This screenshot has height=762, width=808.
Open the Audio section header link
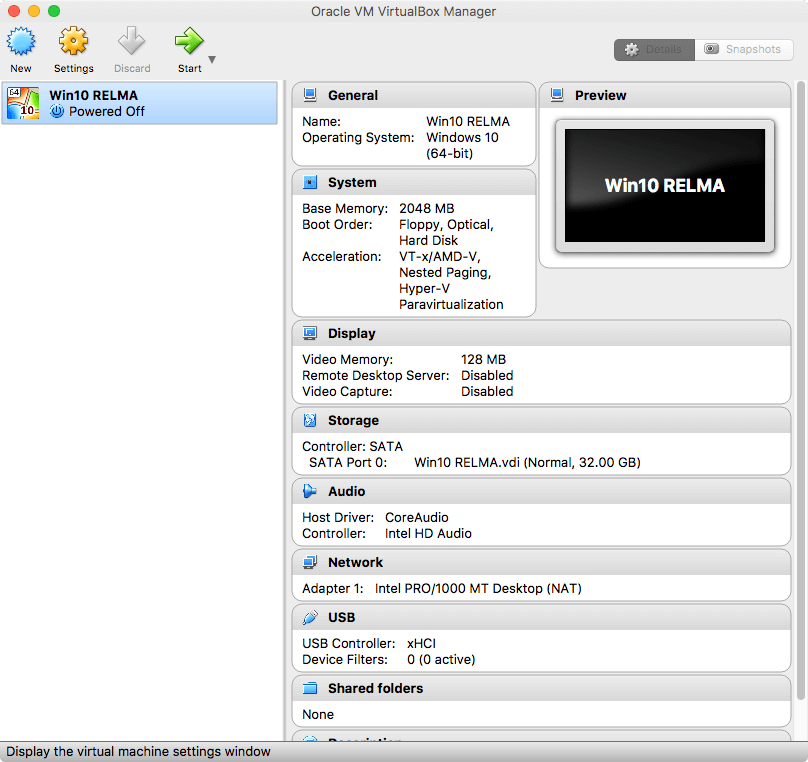pyautogui.click(x=346, y=492)
